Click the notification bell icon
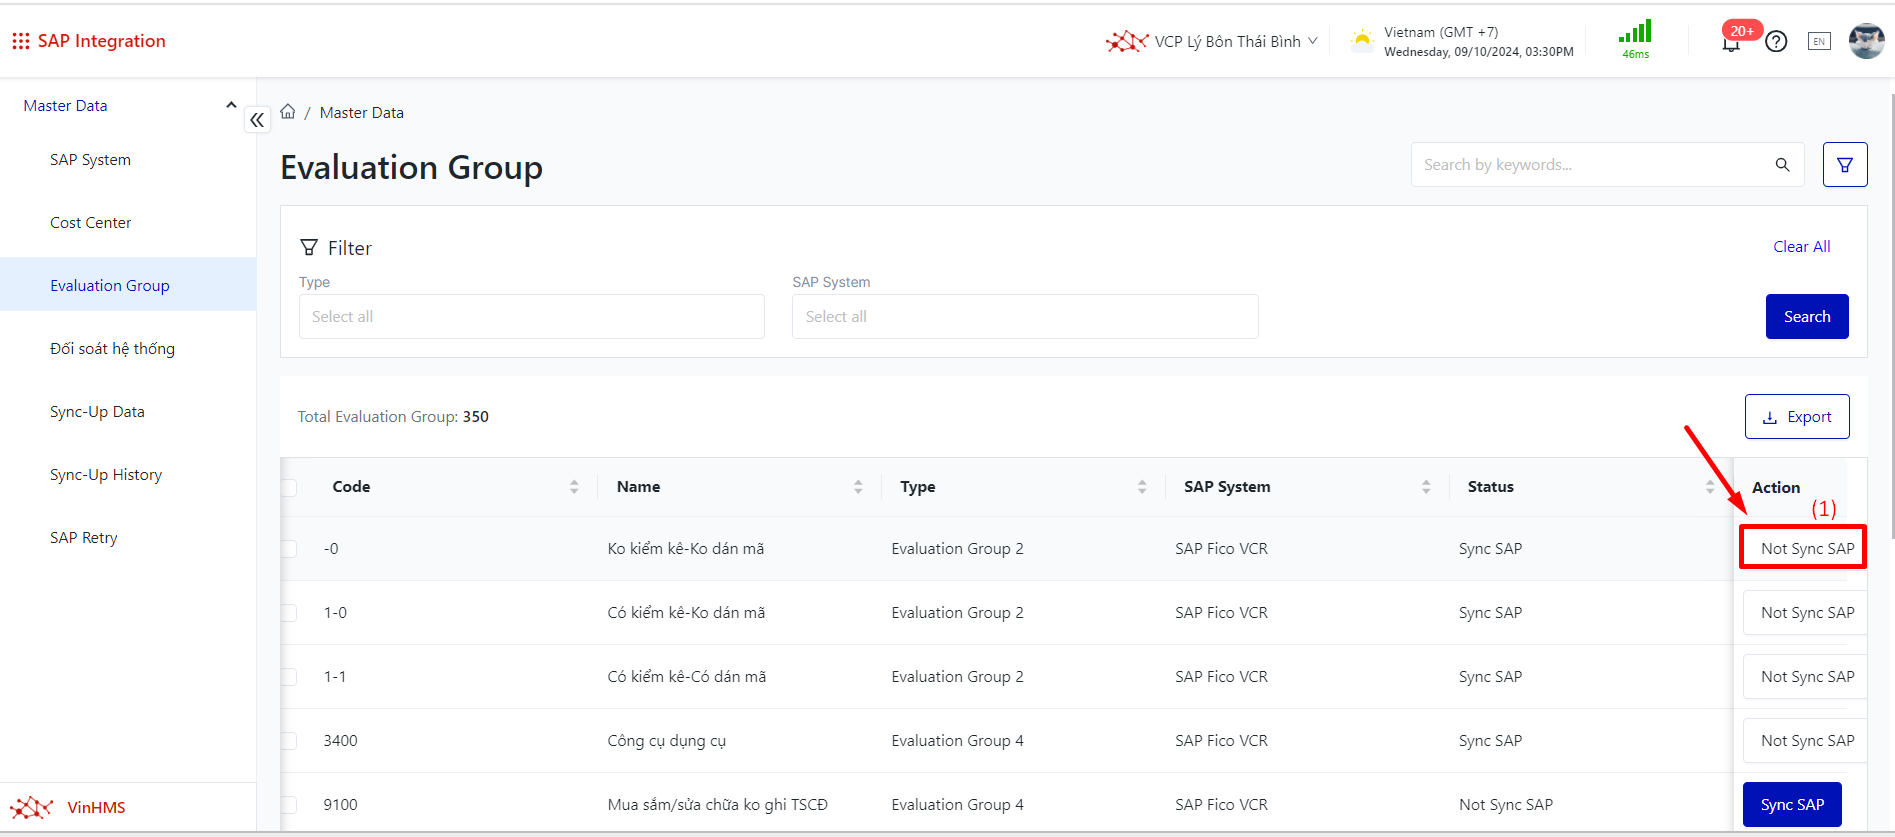Image resolution: width=1895 pixels, height=837 pixels. (1731, 43)
